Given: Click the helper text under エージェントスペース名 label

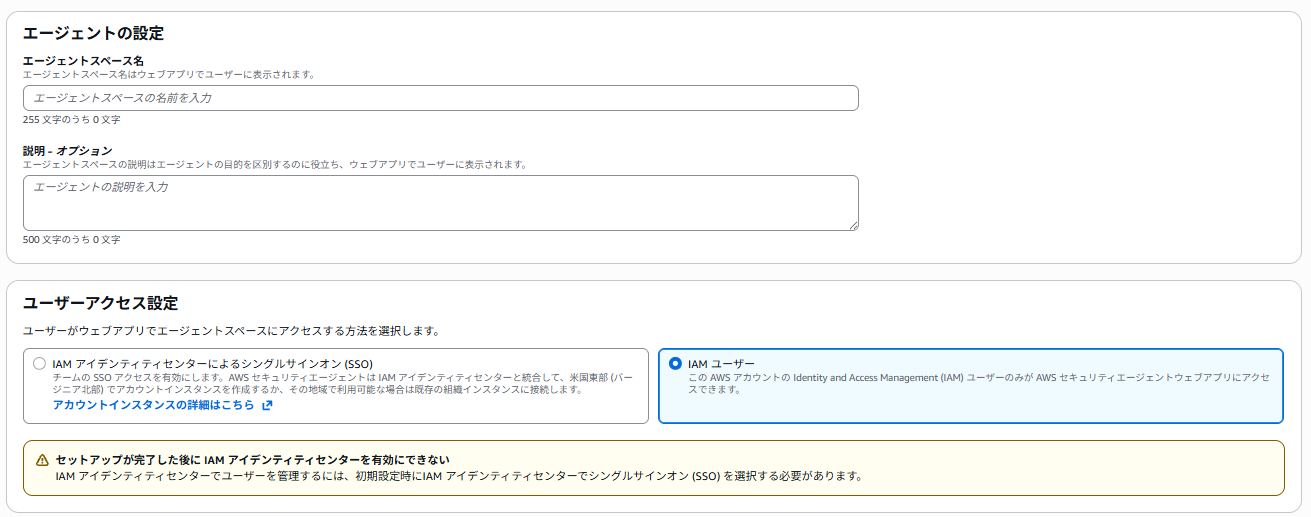Looking at the screenshot, I should pos(169,75).
